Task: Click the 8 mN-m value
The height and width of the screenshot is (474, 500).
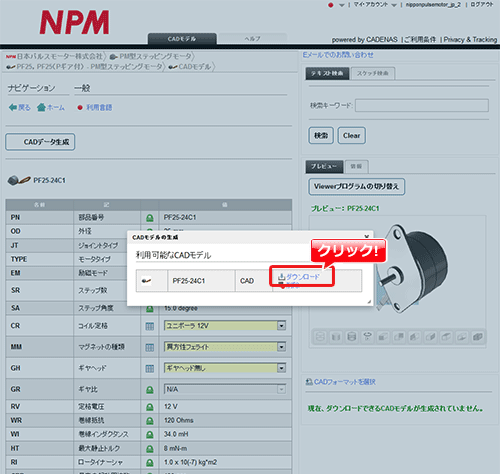Action: pyautogui.click(x=175, y=449)
